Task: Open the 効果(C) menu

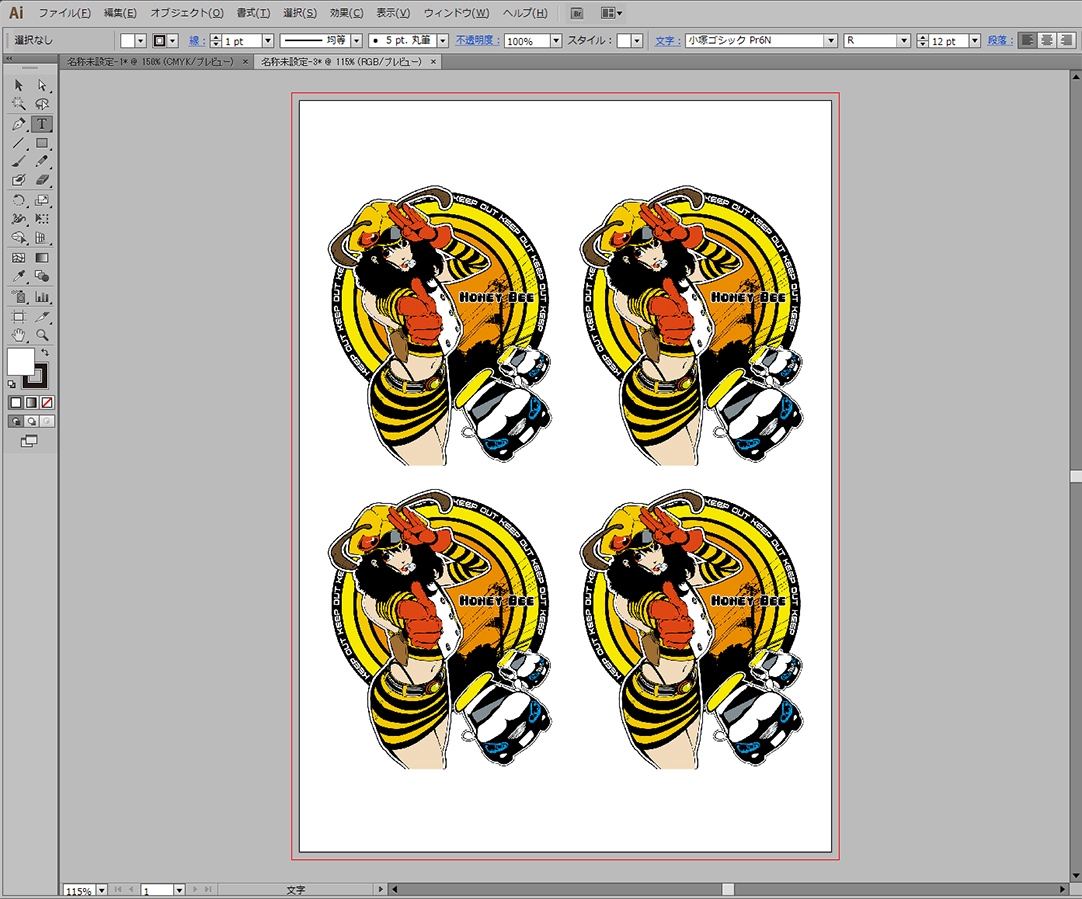Action: pyautogui.click(x=346, y=13)
